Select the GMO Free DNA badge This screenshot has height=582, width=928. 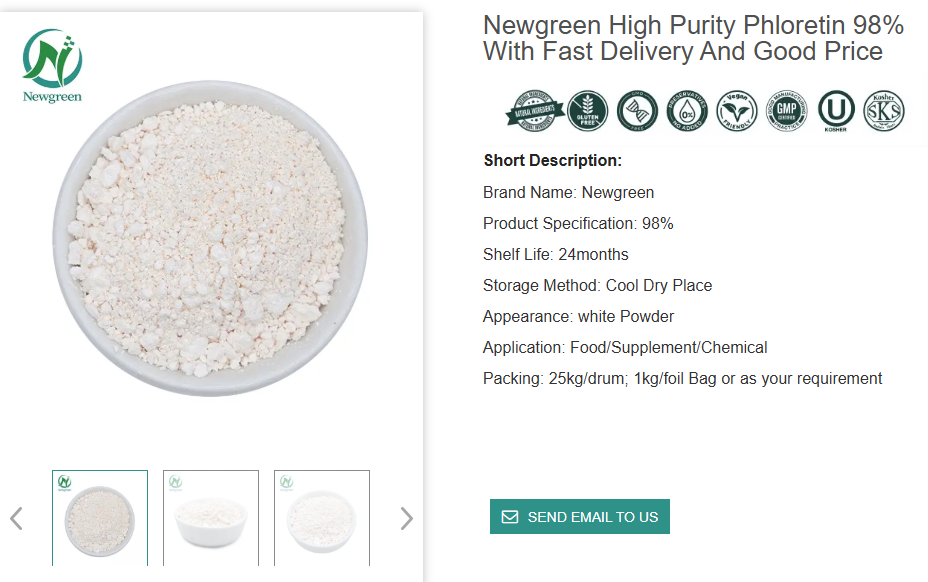(x=637, y=111)
